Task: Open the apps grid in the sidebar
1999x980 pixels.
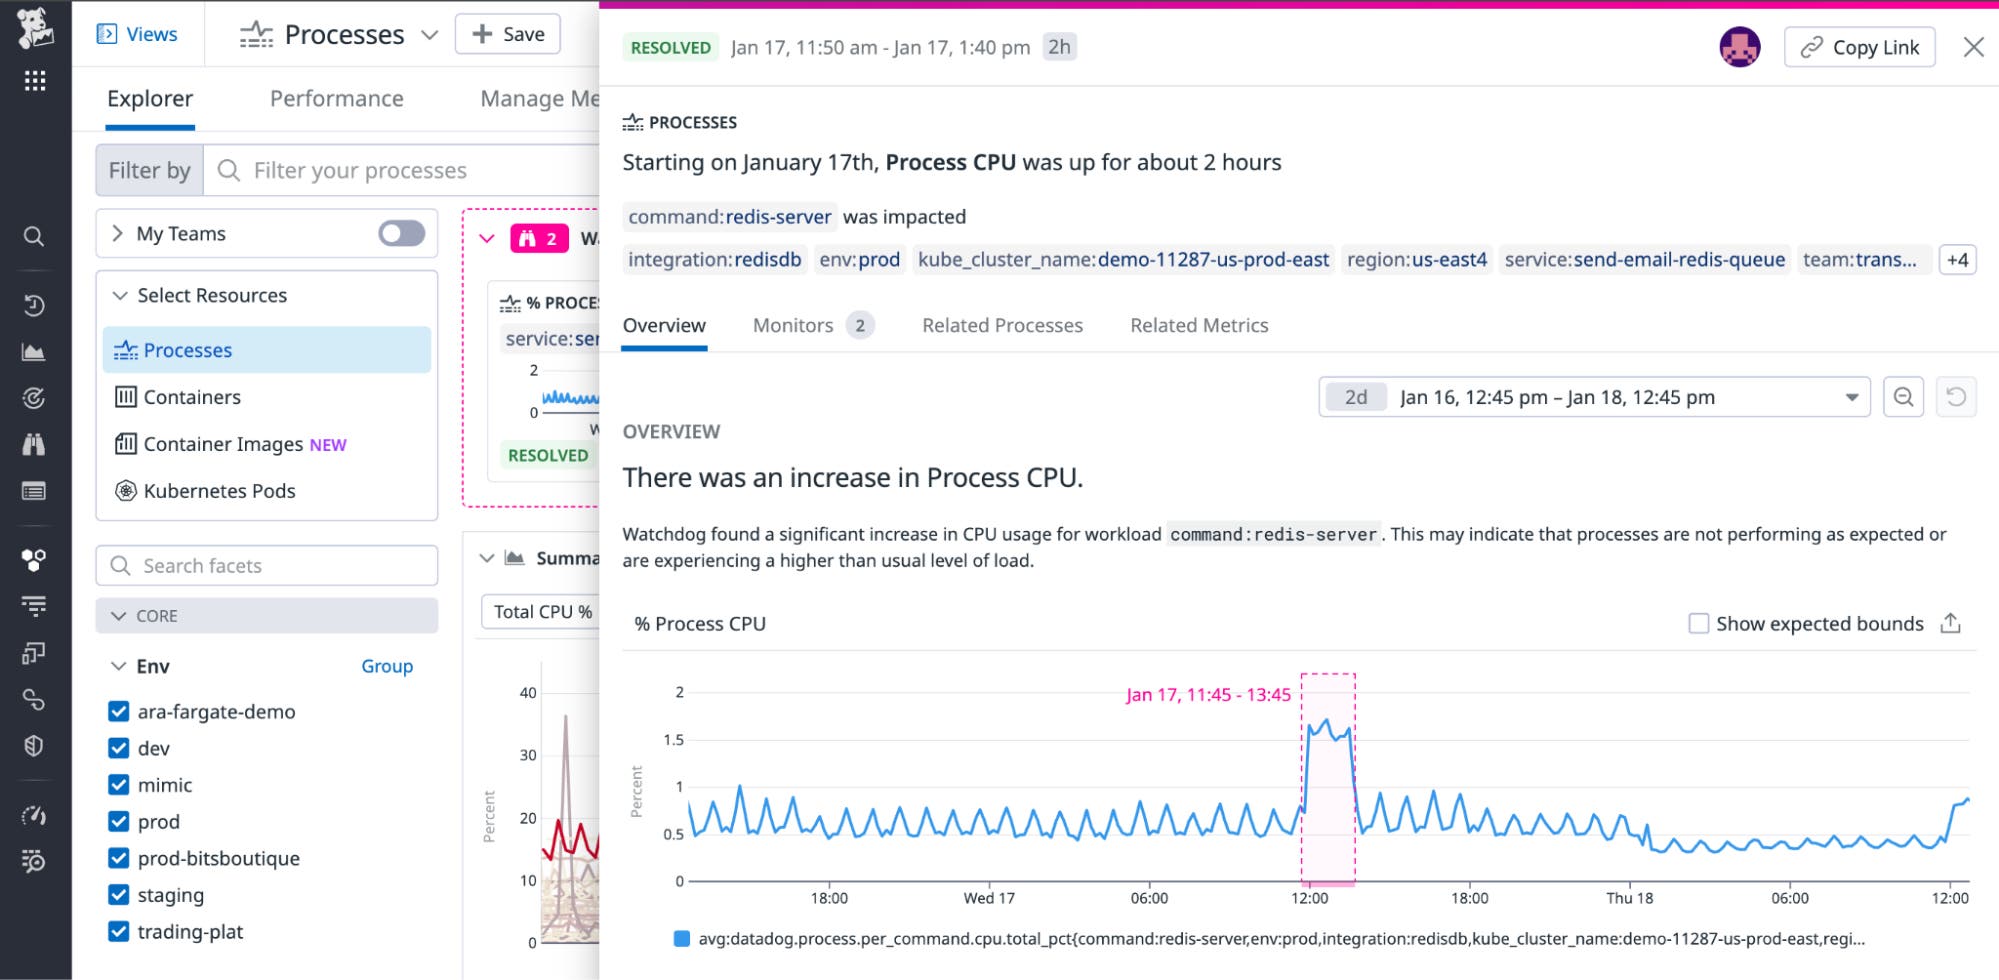Action: tap(34, 81)
